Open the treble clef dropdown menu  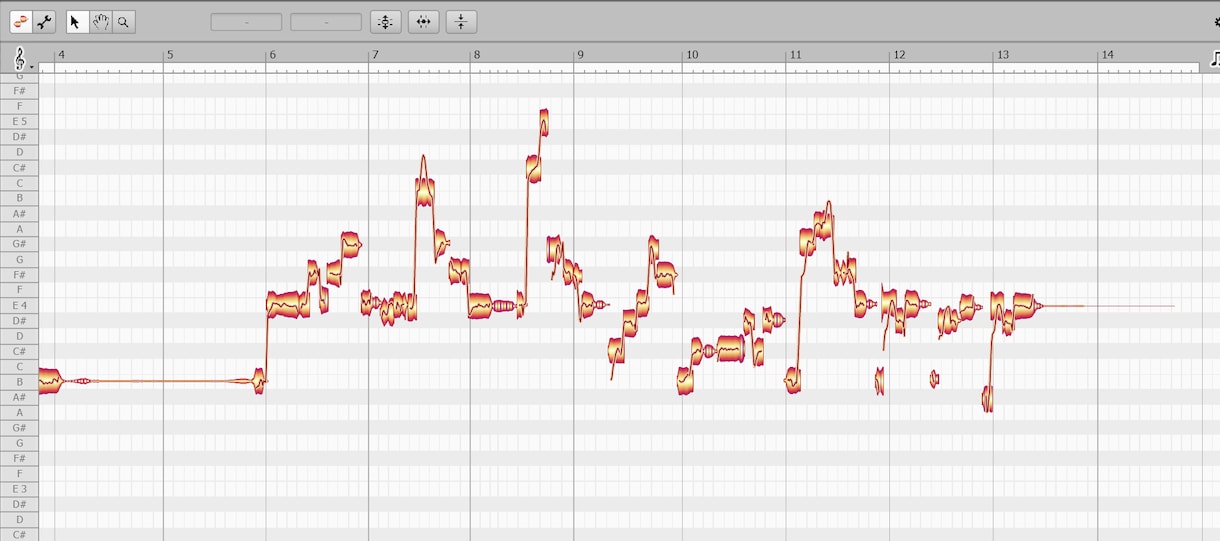[x=21, y=58]
